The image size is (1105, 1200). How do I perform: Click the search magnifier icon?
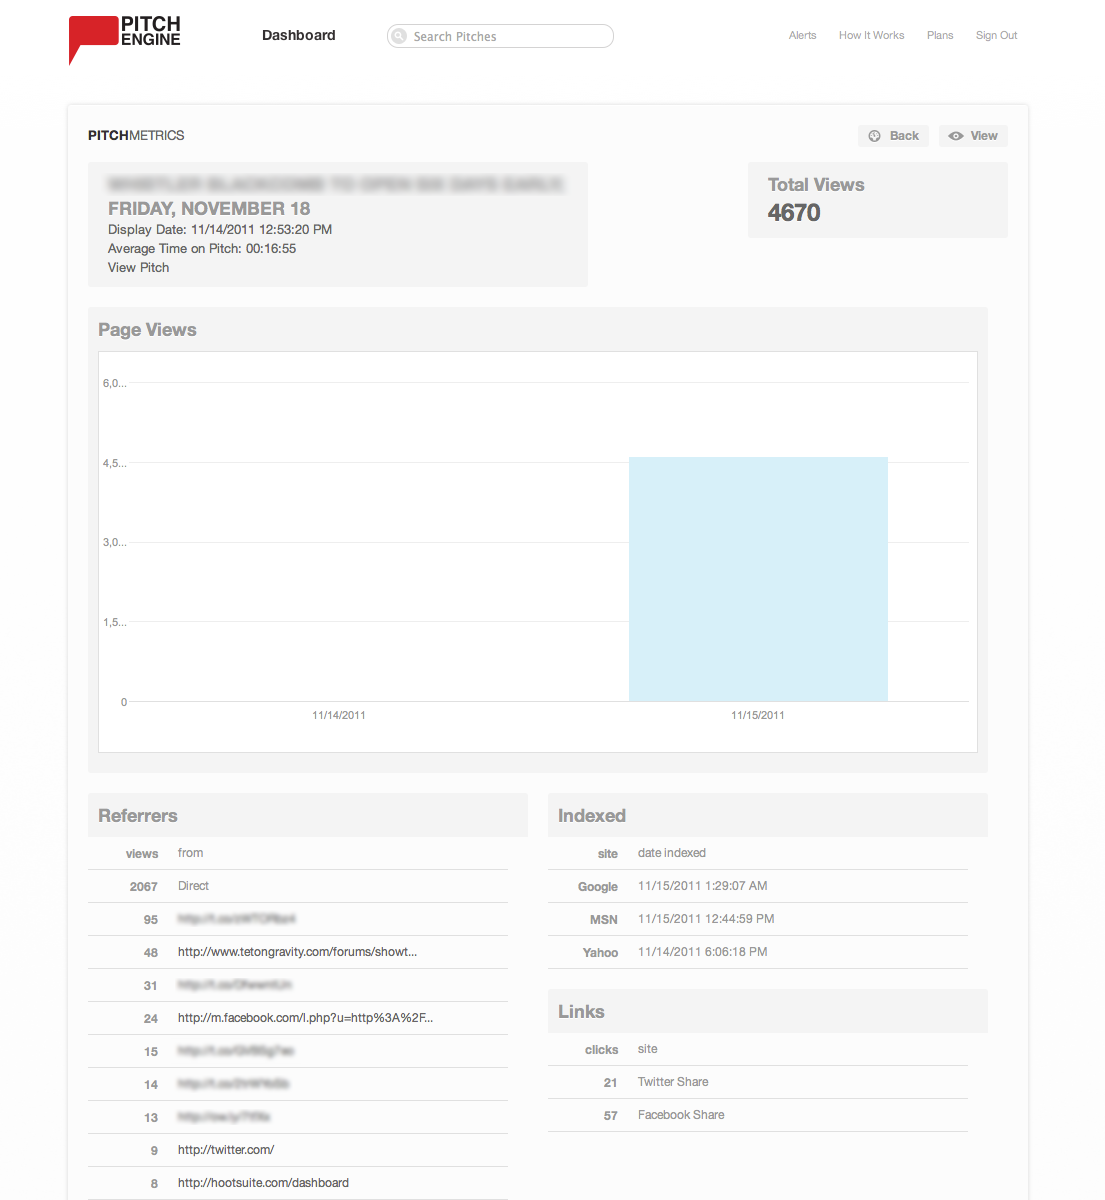400,36
